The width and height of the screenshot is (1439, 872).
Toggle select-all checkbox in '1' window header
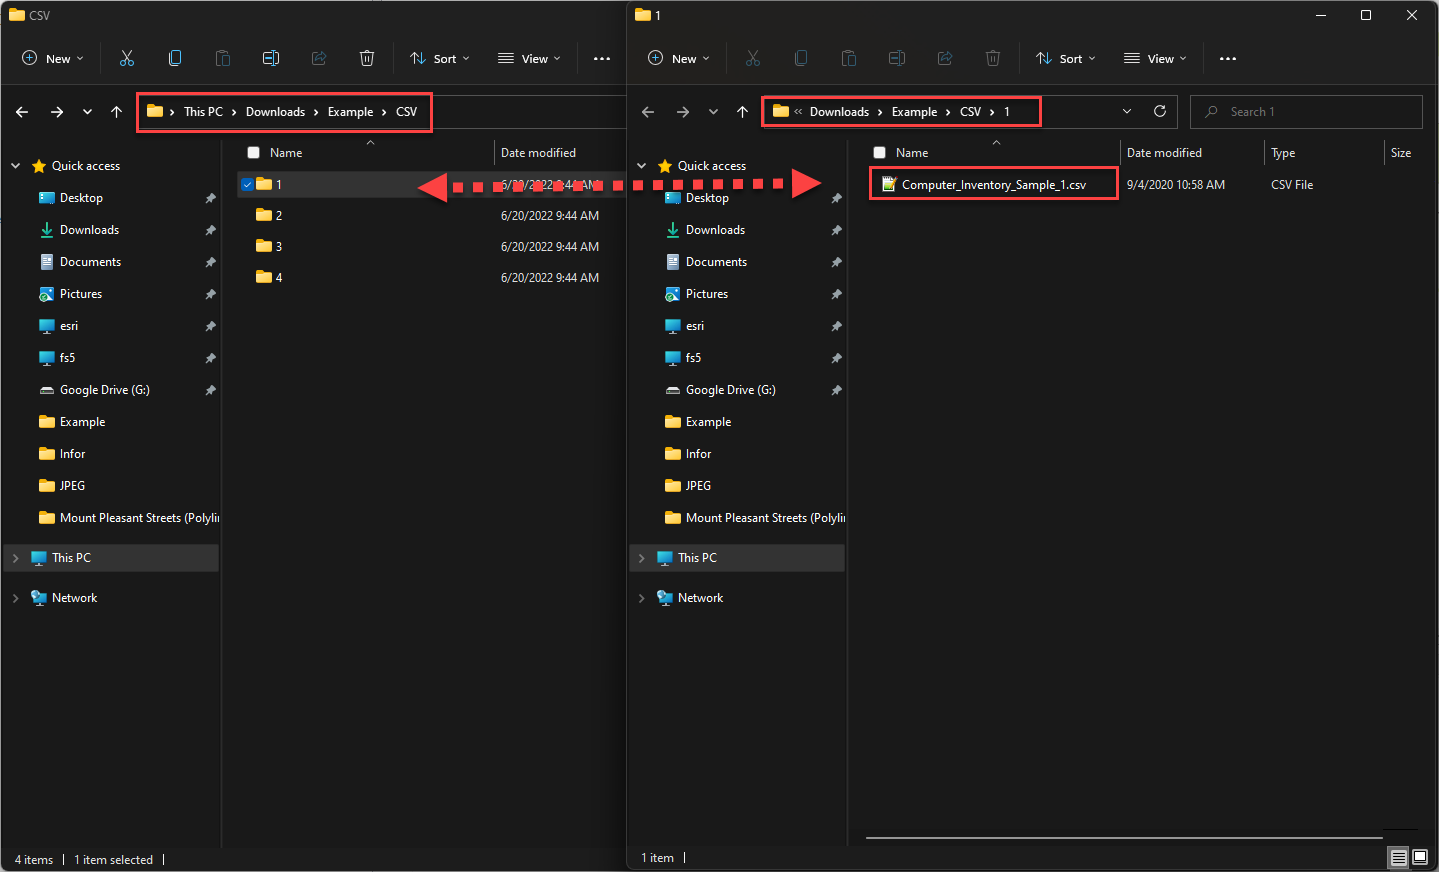879,153
